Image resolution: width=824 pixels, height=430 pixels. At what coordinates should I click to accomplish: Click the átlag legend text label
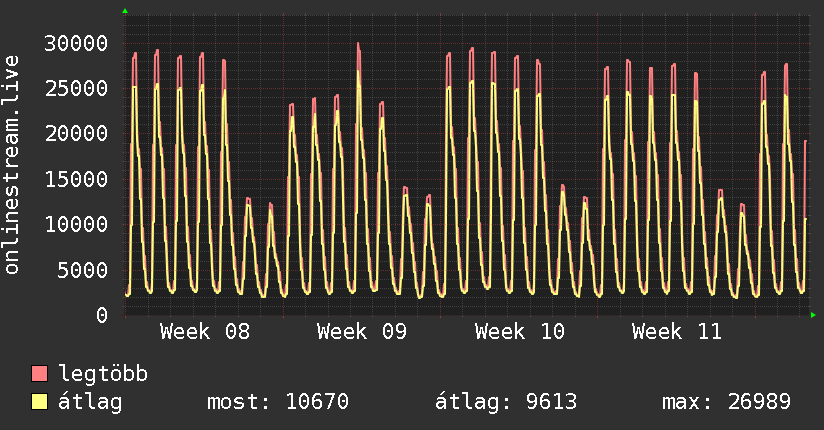tap(91, 403)
